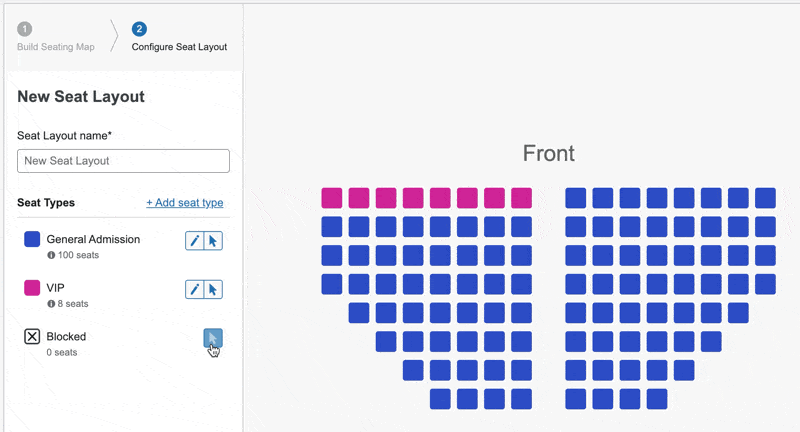Activate the Blocked seat selection cursor
The width and height of the screenshot is (800, 432).
click(x=213, y=338)
